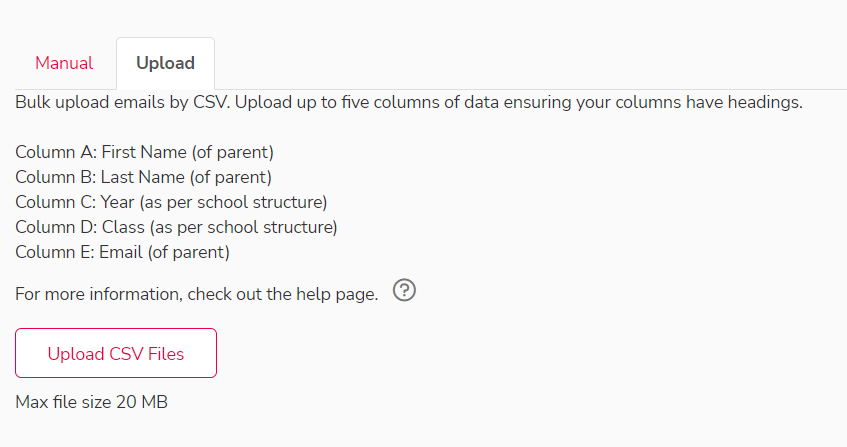
Task: Open the help page question mark icon
Action: (404, 290)
